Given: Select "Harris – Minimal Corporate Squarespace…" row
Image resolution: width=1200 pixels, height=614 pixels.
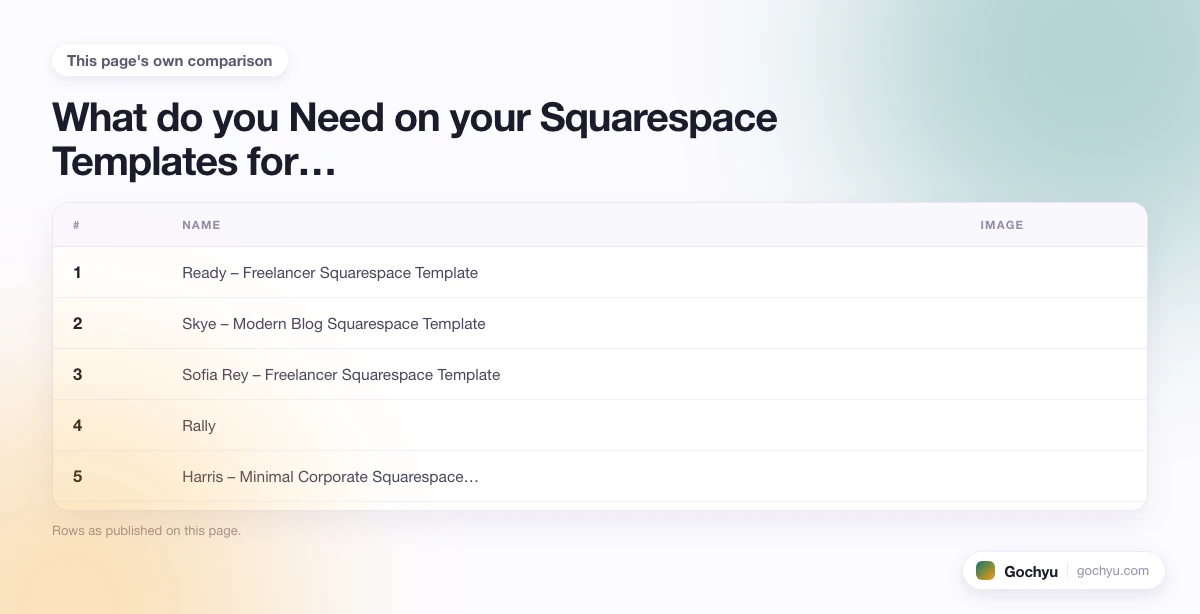Looking at the screenshot, I should [600, 476].
